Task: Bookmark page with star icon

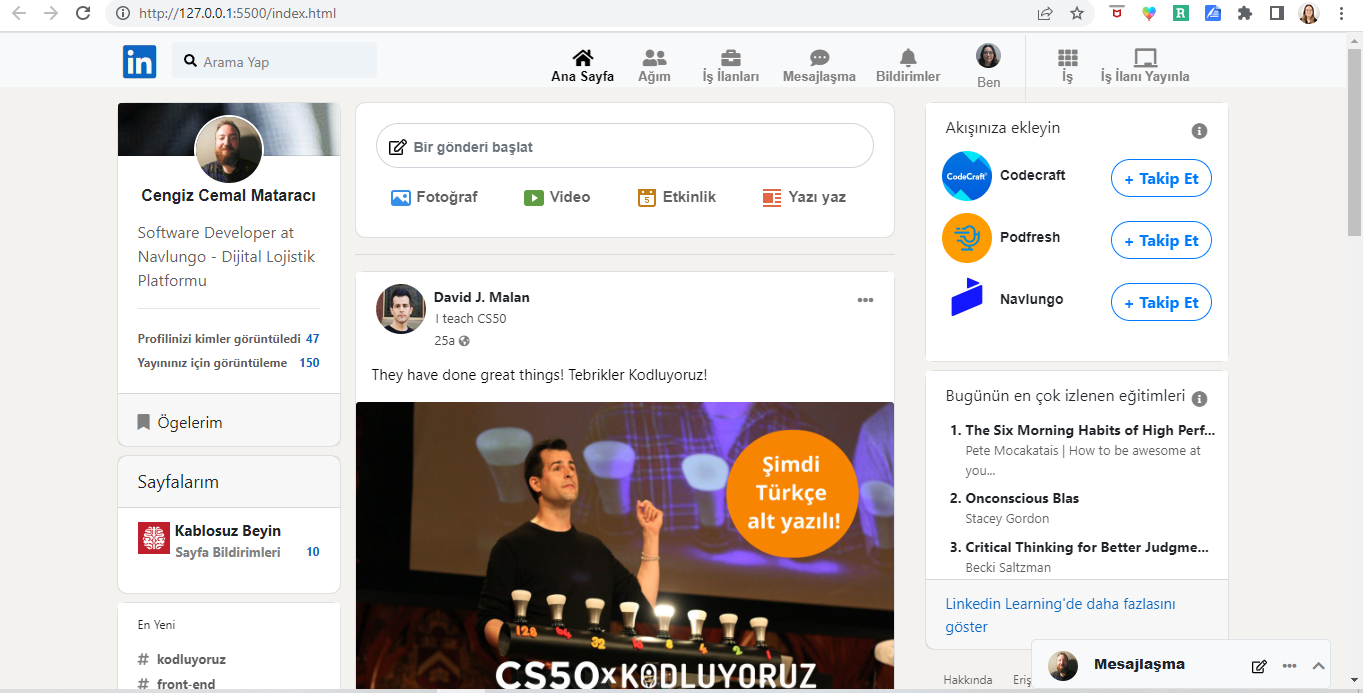Action: tap(1076, 13)
